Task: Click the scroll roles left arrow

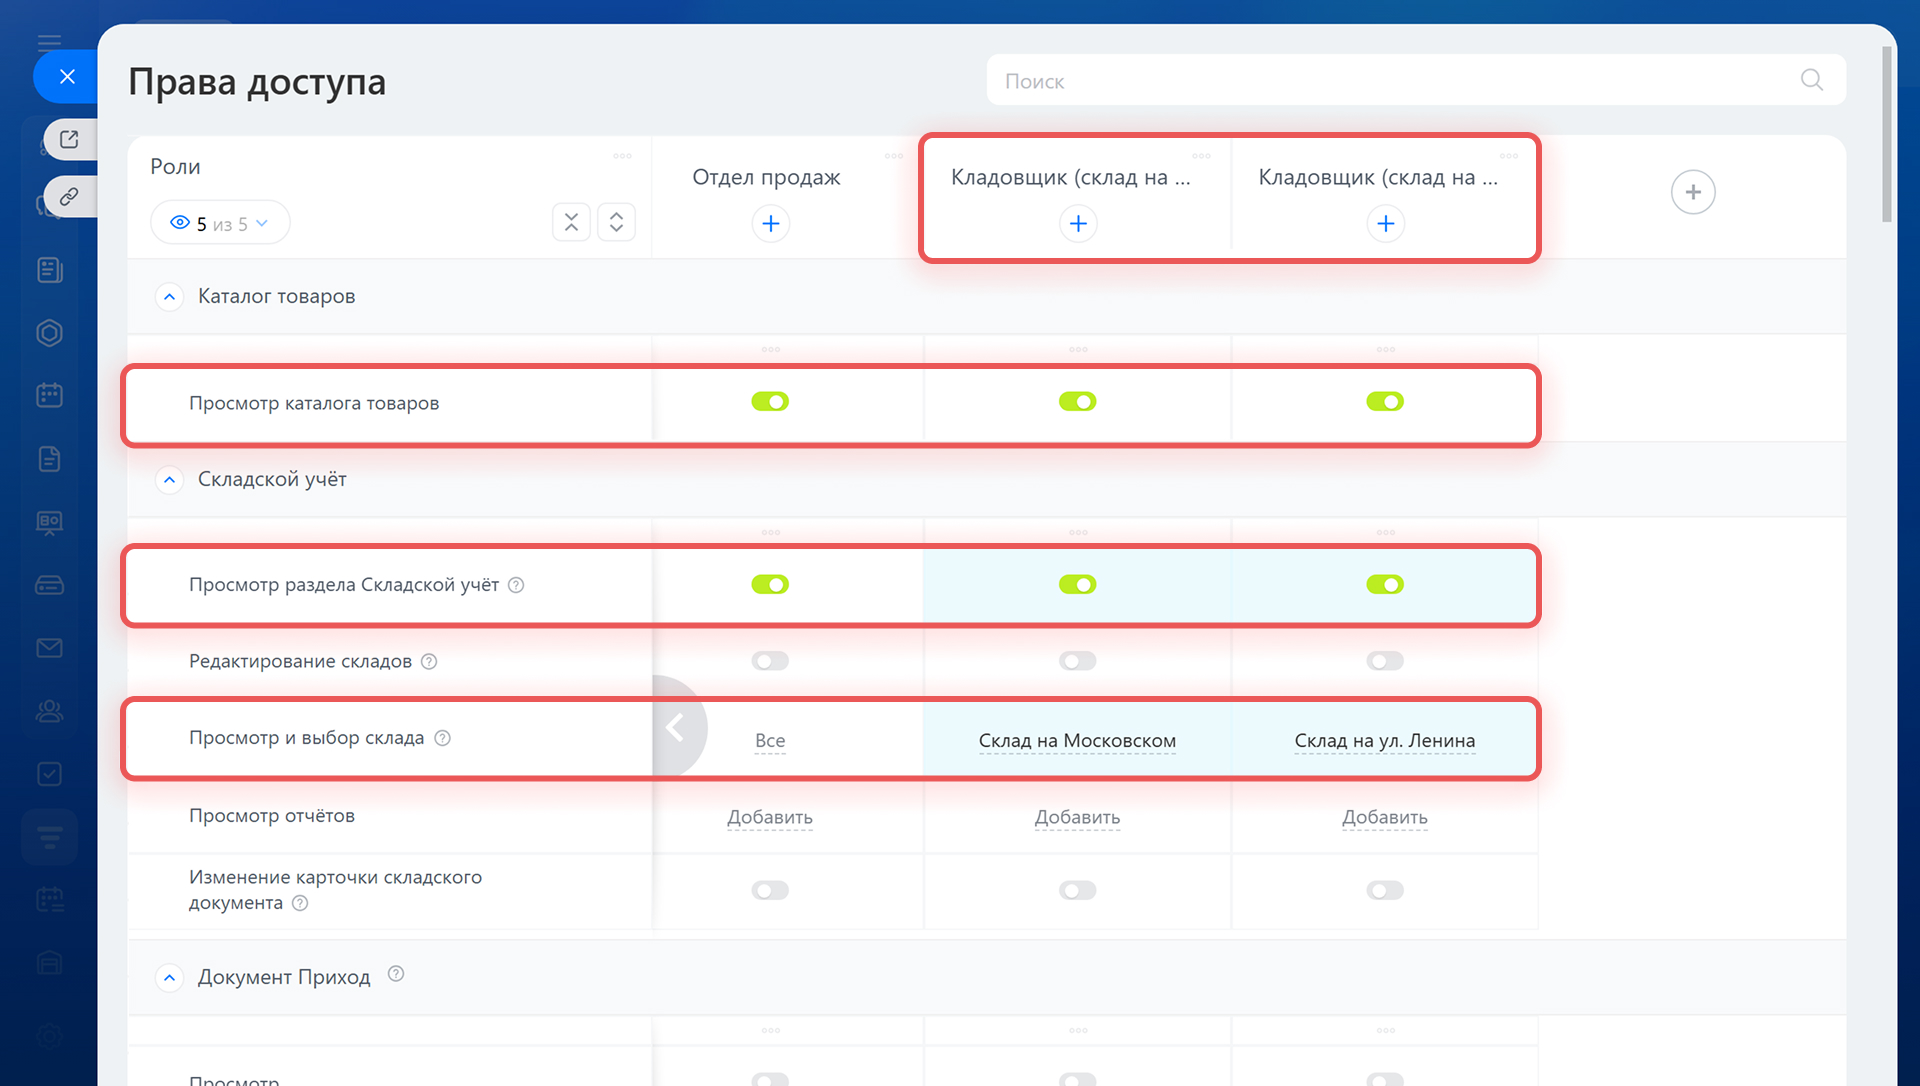Action: pos(676,727)
